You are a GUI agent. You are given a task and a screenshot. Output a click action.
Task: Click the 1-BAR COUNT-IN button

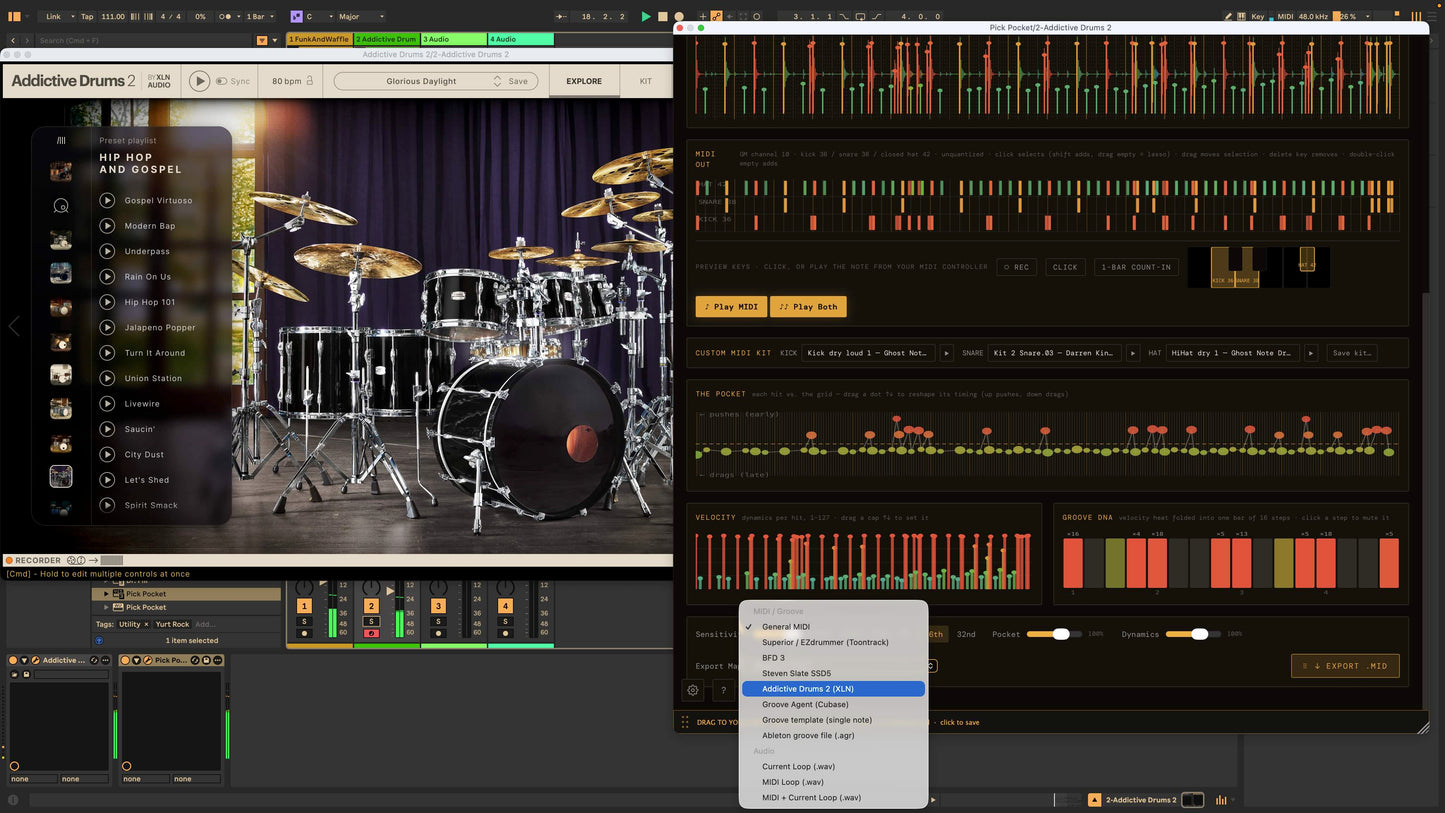(x=1135, y=267)
